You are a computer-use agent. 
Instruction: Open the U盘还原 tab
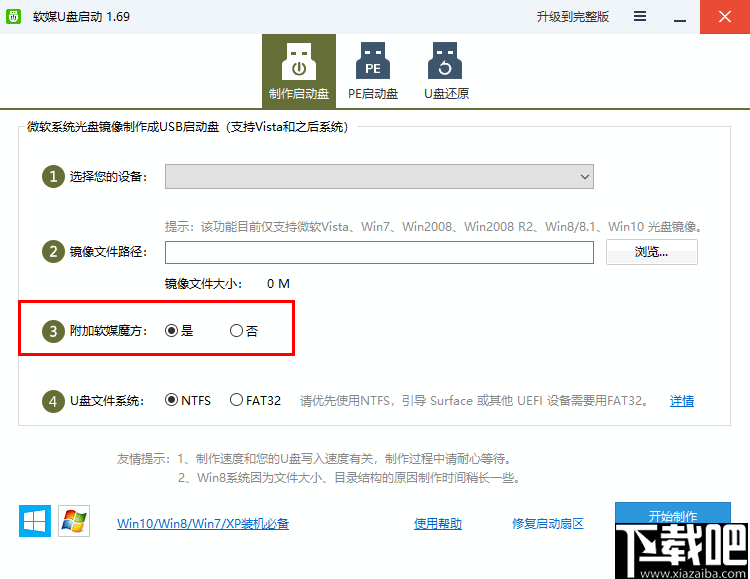(446, 71)
